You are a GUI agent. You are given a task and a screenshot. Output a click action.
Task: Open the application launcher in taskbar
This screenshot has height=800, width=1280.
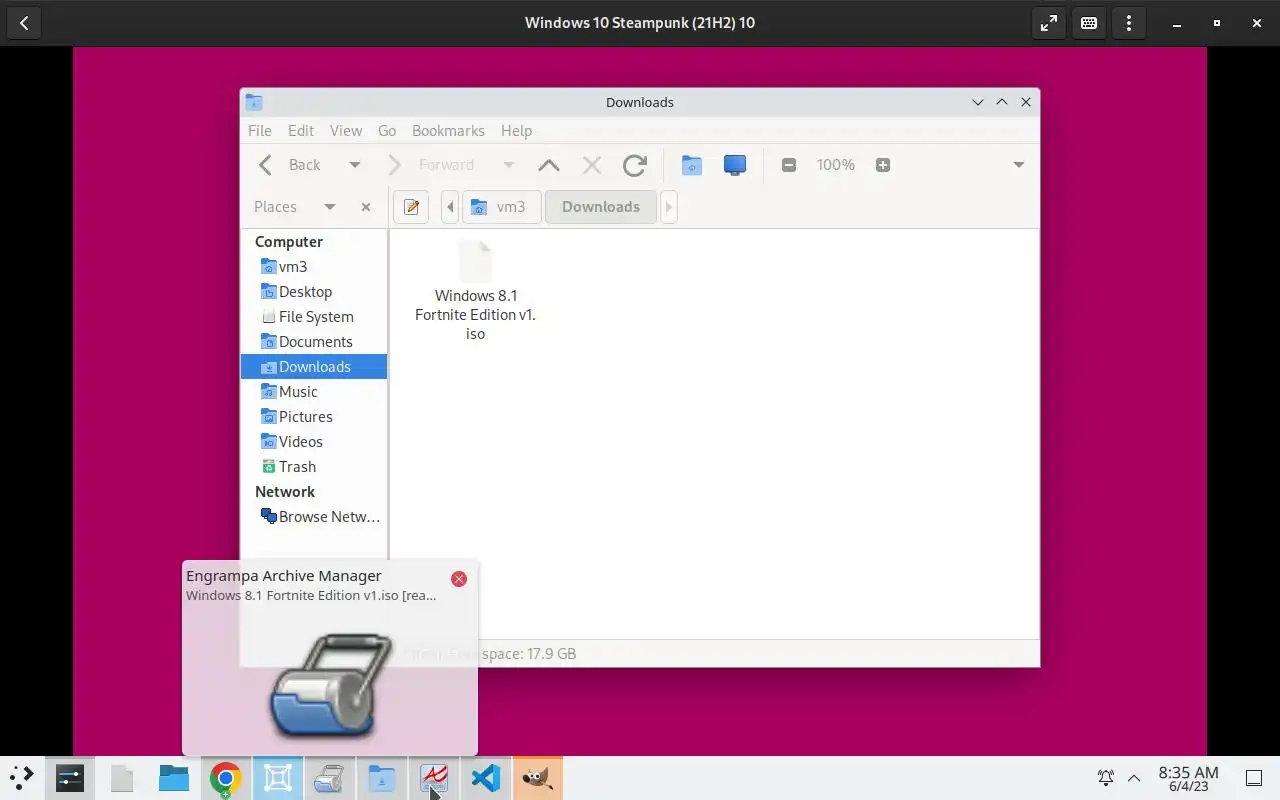click(x=21, y=777)
